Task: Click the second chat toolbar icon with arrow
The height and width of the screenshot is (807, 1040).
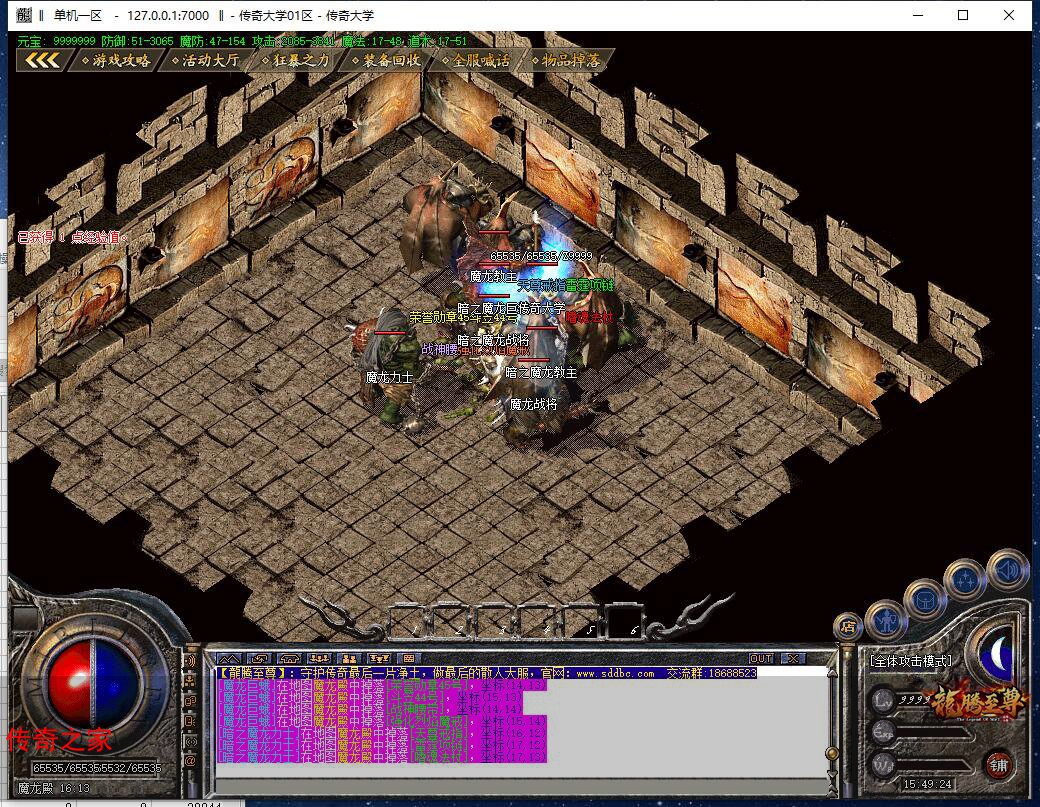Action: click(259, 658)
